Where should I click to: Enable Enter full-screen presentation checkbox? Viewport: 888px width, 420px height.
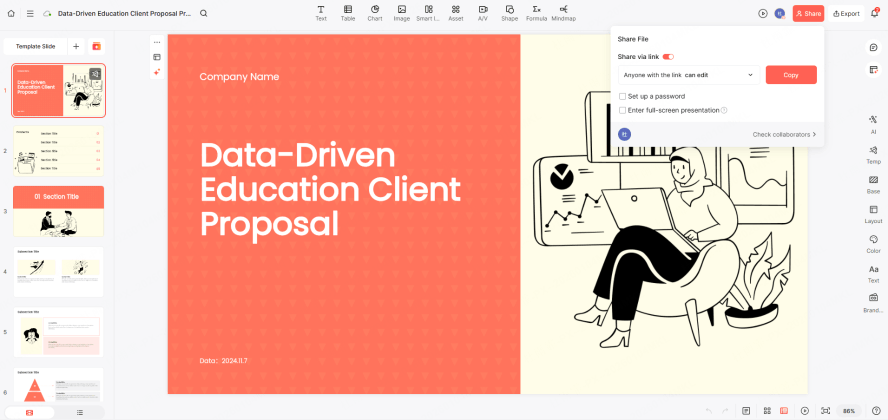point(622,110)
